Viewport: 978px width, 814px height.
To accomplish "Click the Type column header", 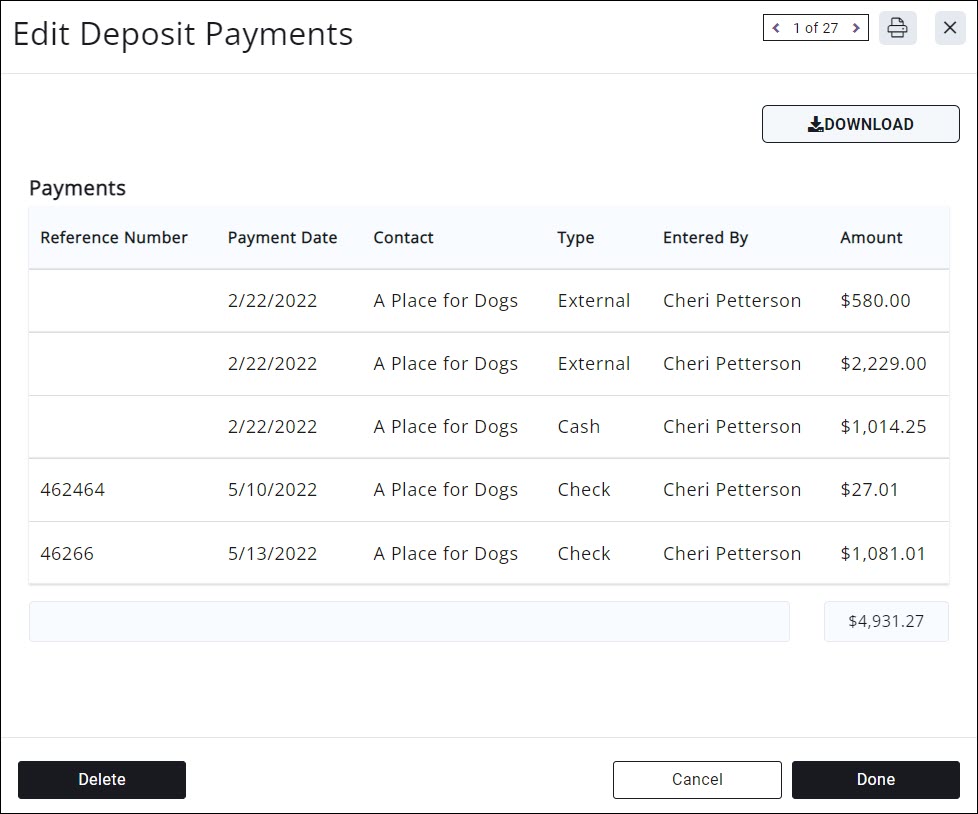I will [x=575, y=238].
